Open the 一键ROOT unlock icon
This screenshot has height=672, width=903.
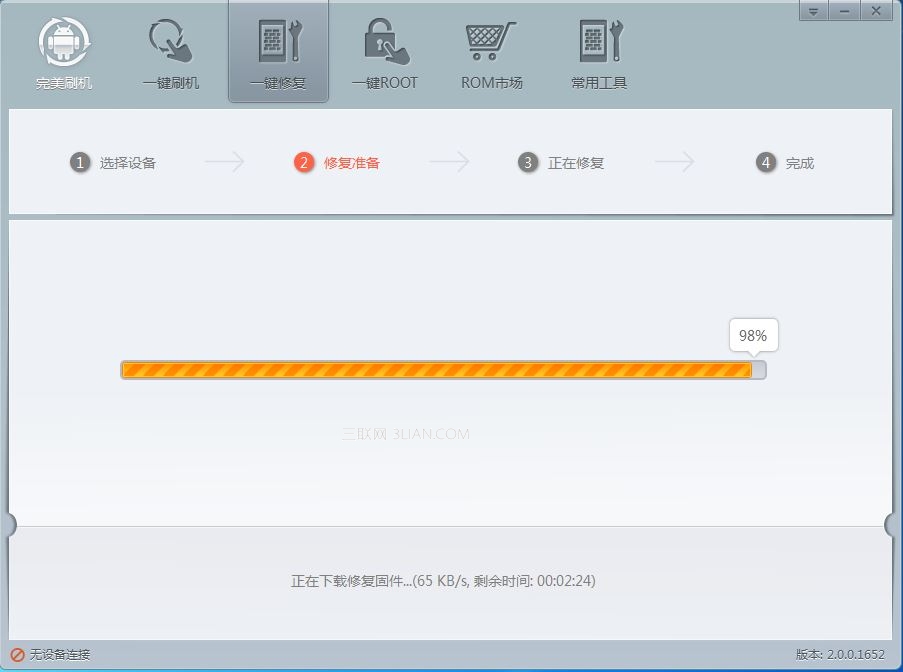point(385,41)
